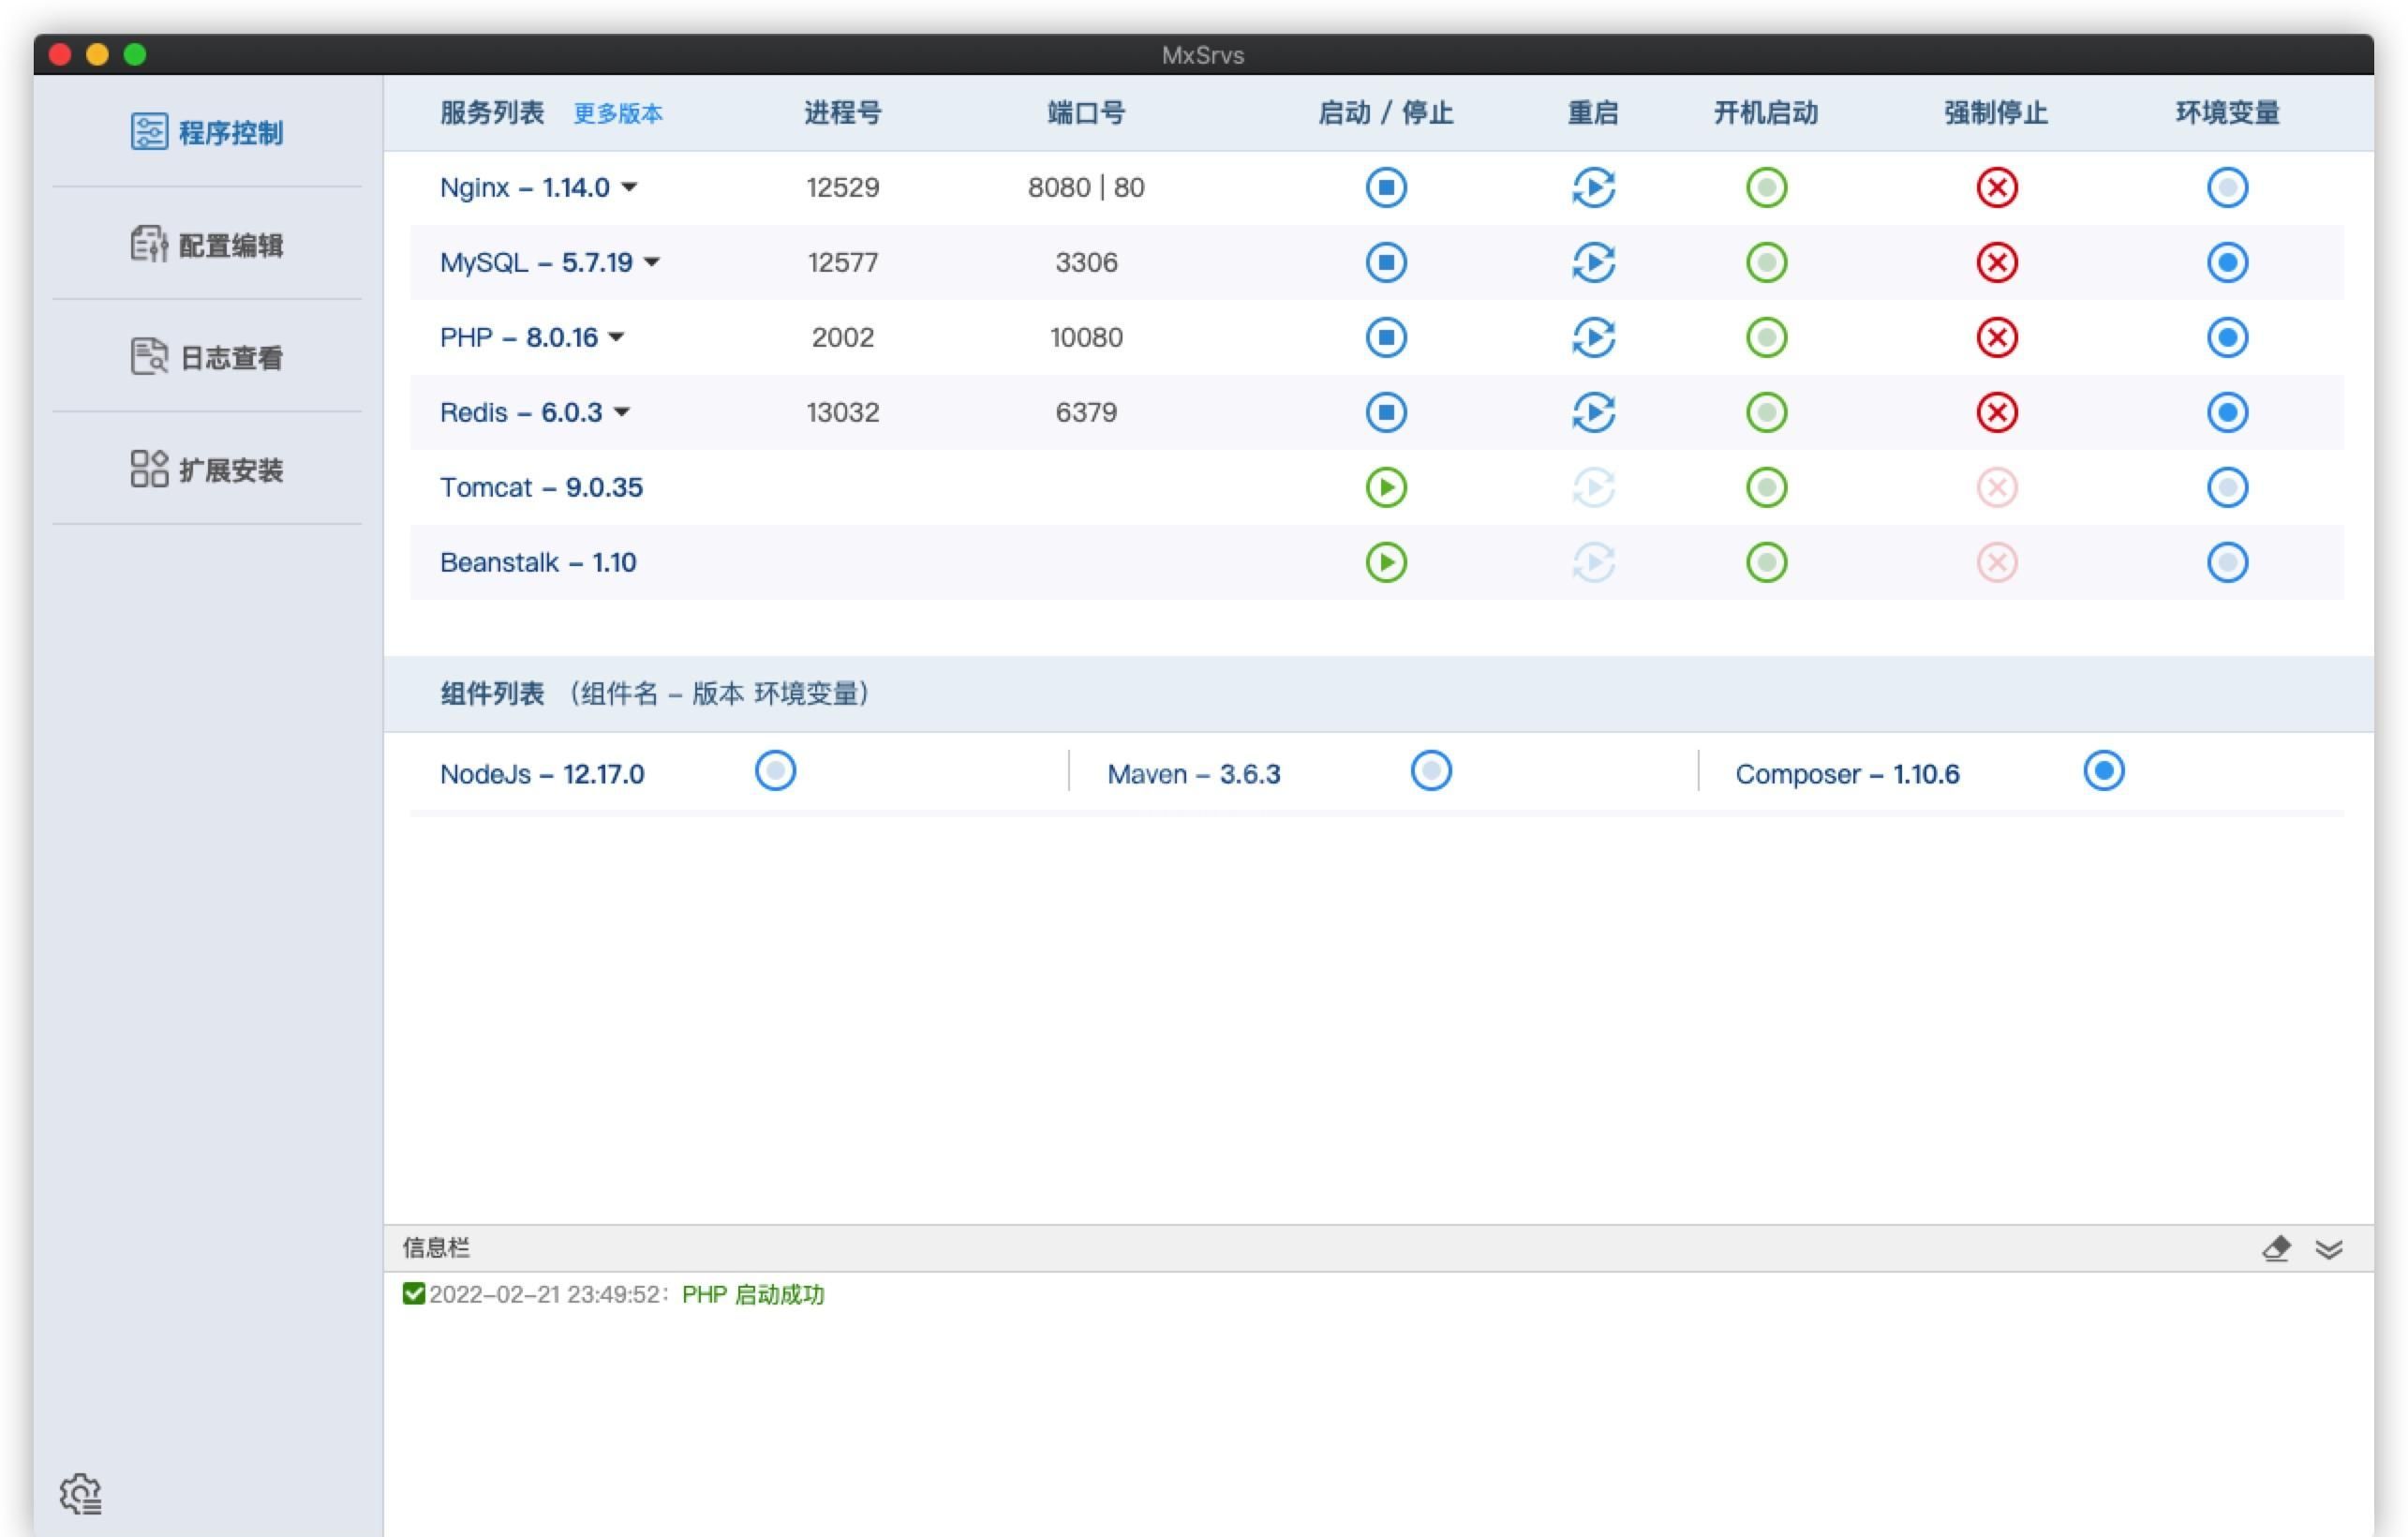Click the Maven – 3.6.3 component name
The height and width of the screenshot is (1537, 2408).
tap(1194, 774)
